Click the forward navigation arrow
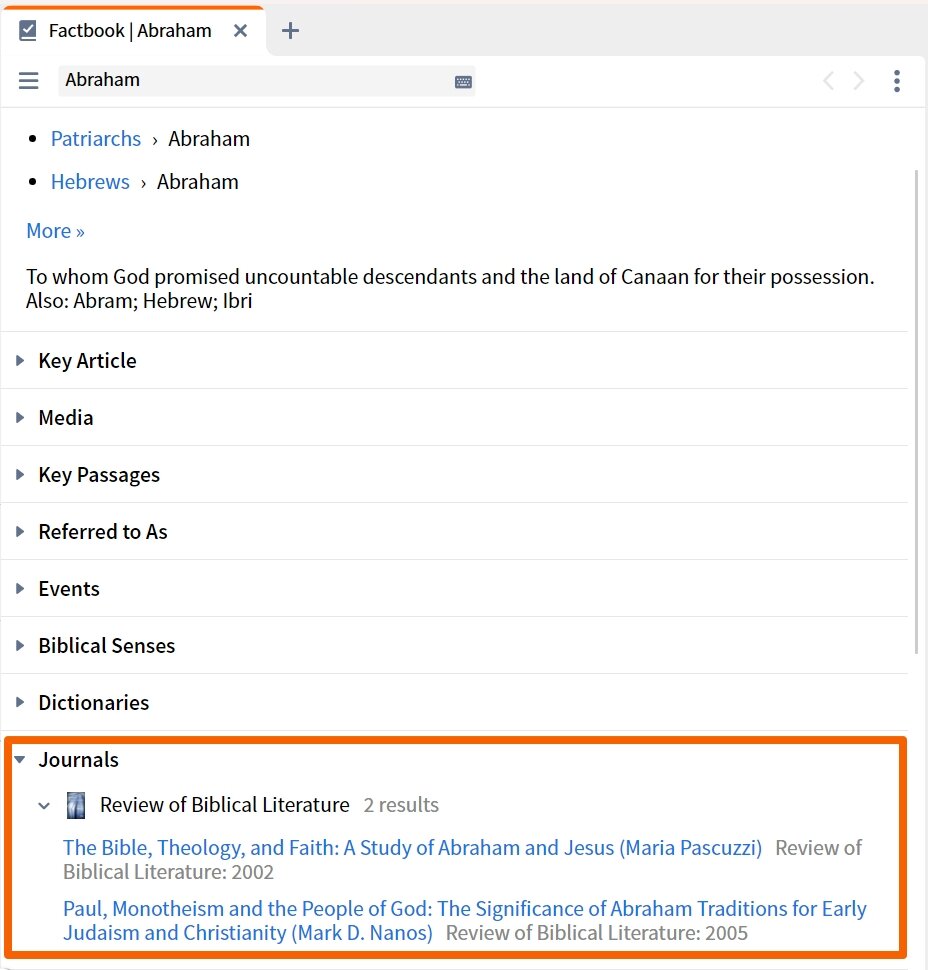Viewport: 928px width, 970px height. (x=858, y=81)
